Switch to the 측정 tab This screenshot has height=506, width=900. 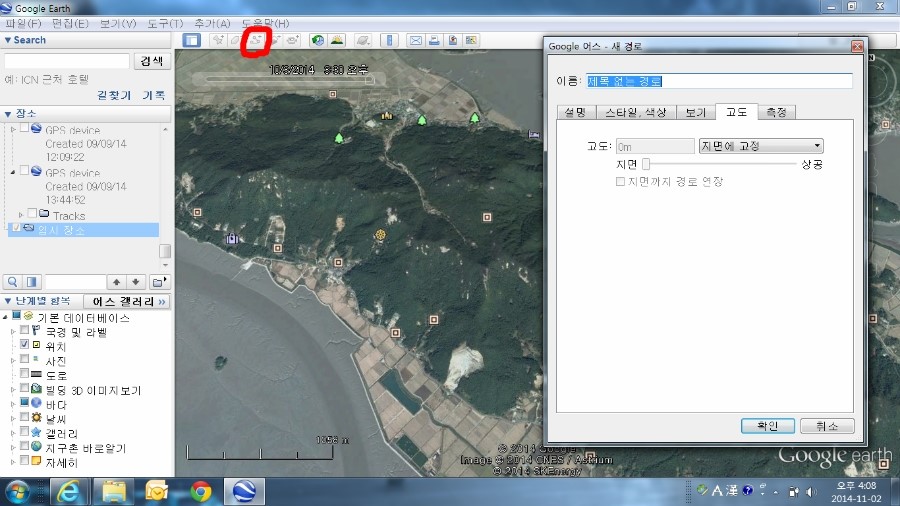pyautogui.click(x=776, y=112)
